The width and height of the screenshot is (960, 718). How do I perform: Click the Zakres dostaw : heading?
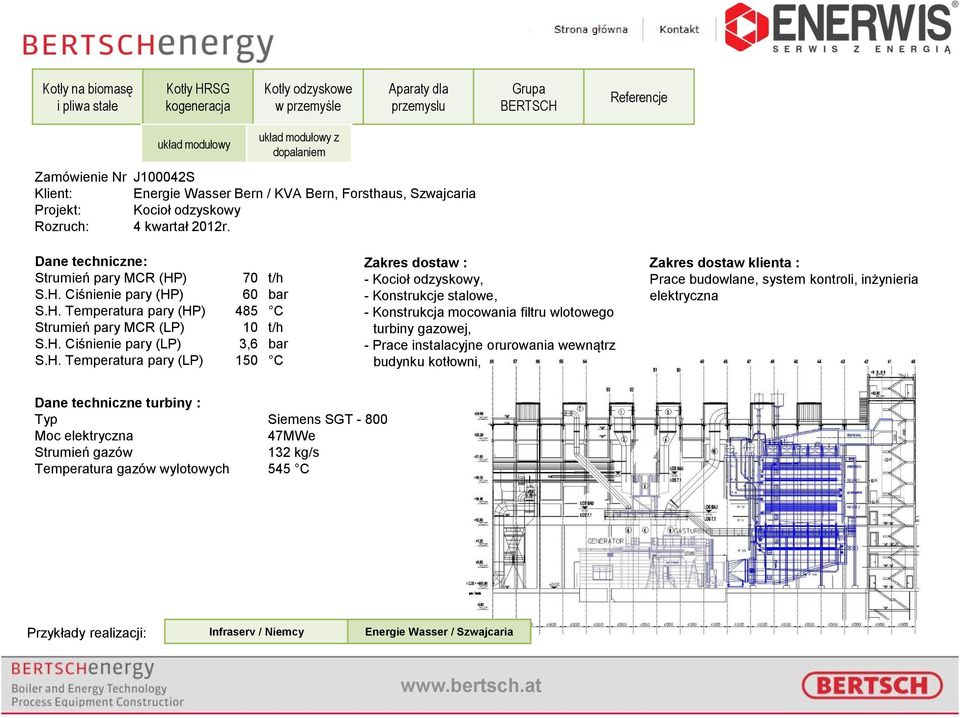point(415,263)
